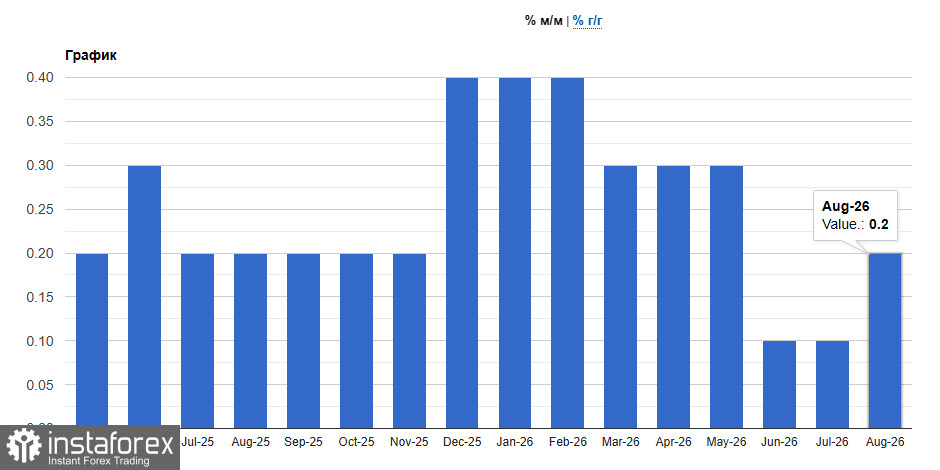This screenshot has width=940, height=470.
Task: Click the Aug-25 bar
Action: pyautogui.click(x=251, y=341)
